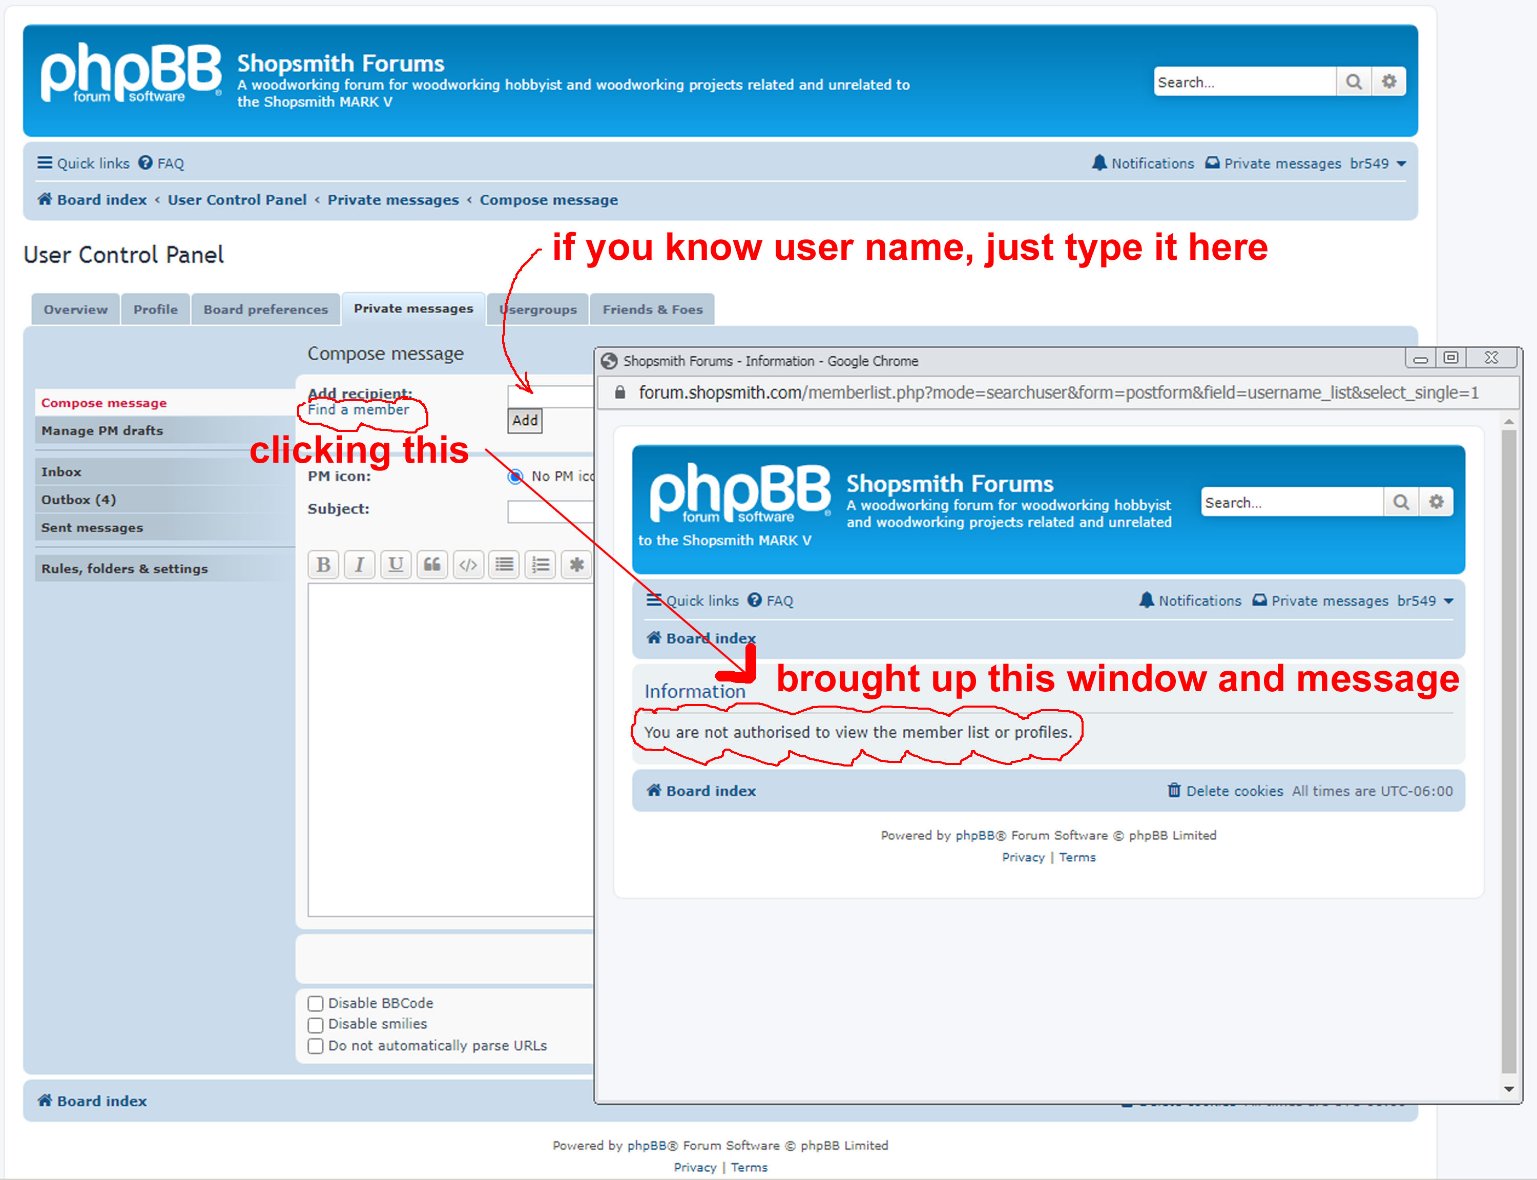Open Sent messages in sidebar
Screen dimensions: 1537x1180
(165, 528)
